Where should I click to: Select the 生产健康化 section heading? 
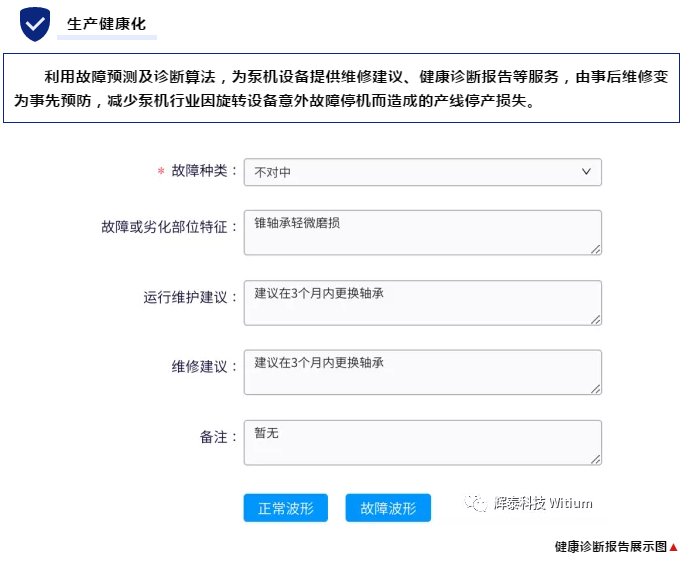click(x=106, y=24)
